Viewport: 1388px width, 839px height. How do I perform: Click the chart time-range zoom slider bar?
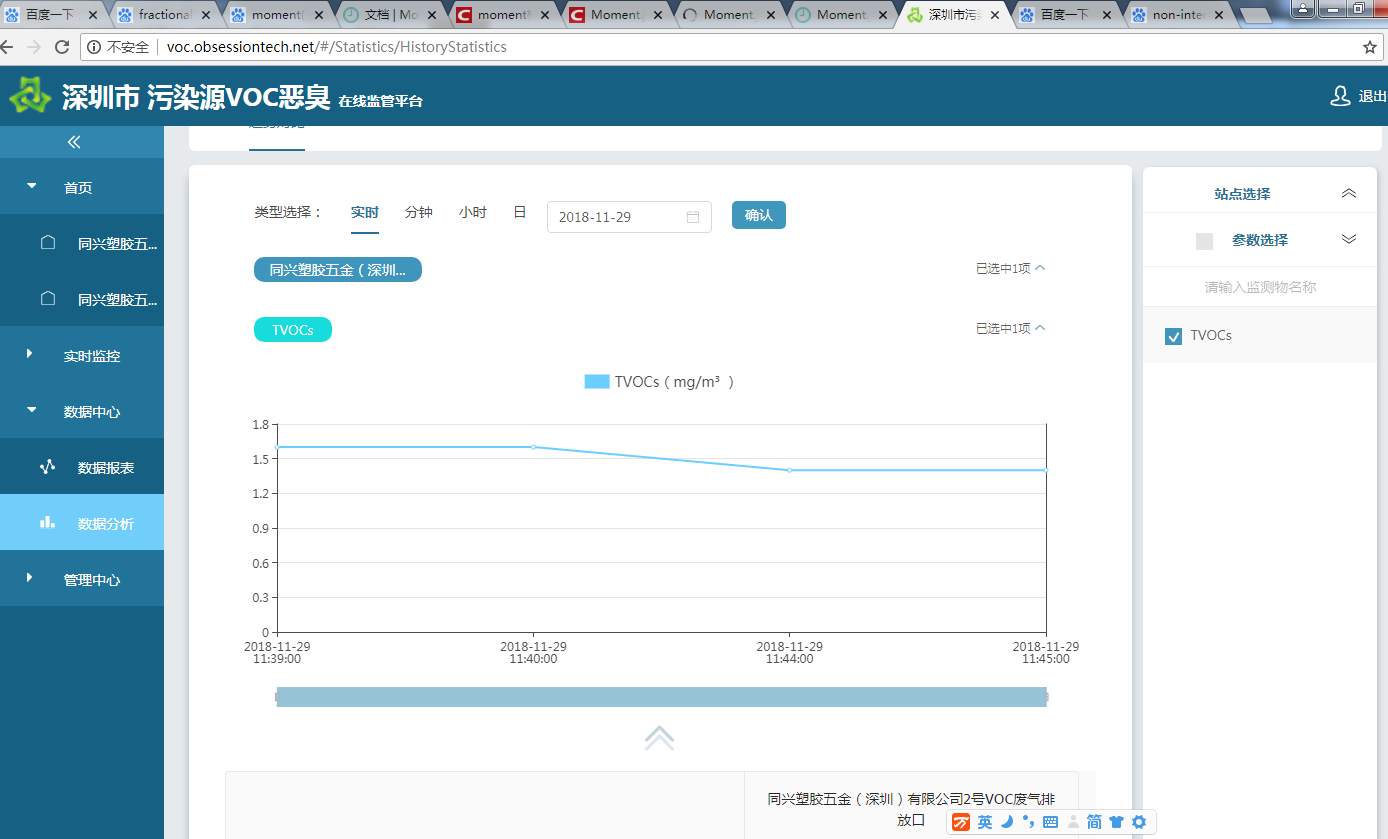[662, 697]
